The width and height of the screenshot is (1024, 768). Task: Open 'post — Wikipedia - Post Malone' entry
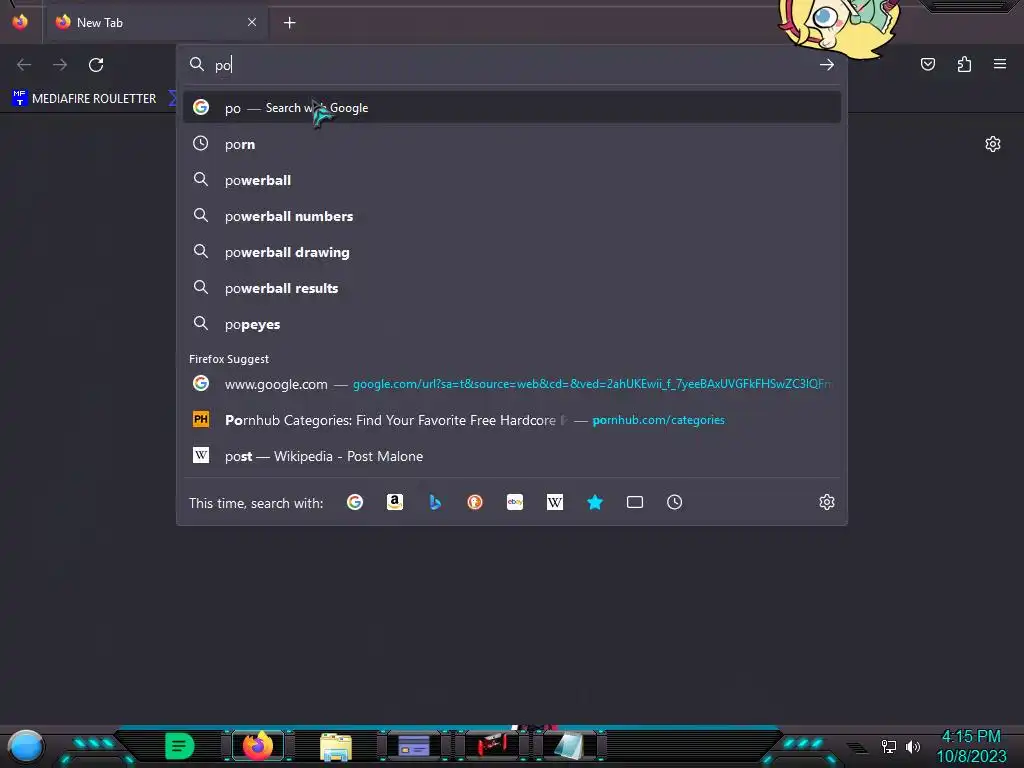(x=512, y=456)
